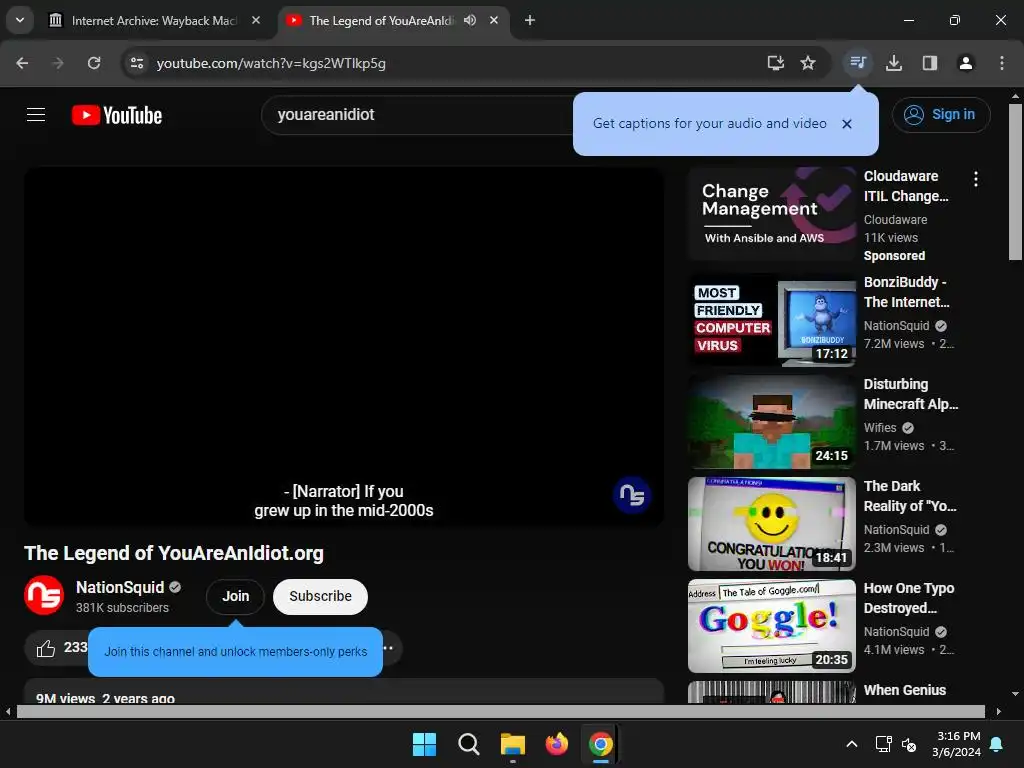Sign in to YouTube

tap(940, 115)
